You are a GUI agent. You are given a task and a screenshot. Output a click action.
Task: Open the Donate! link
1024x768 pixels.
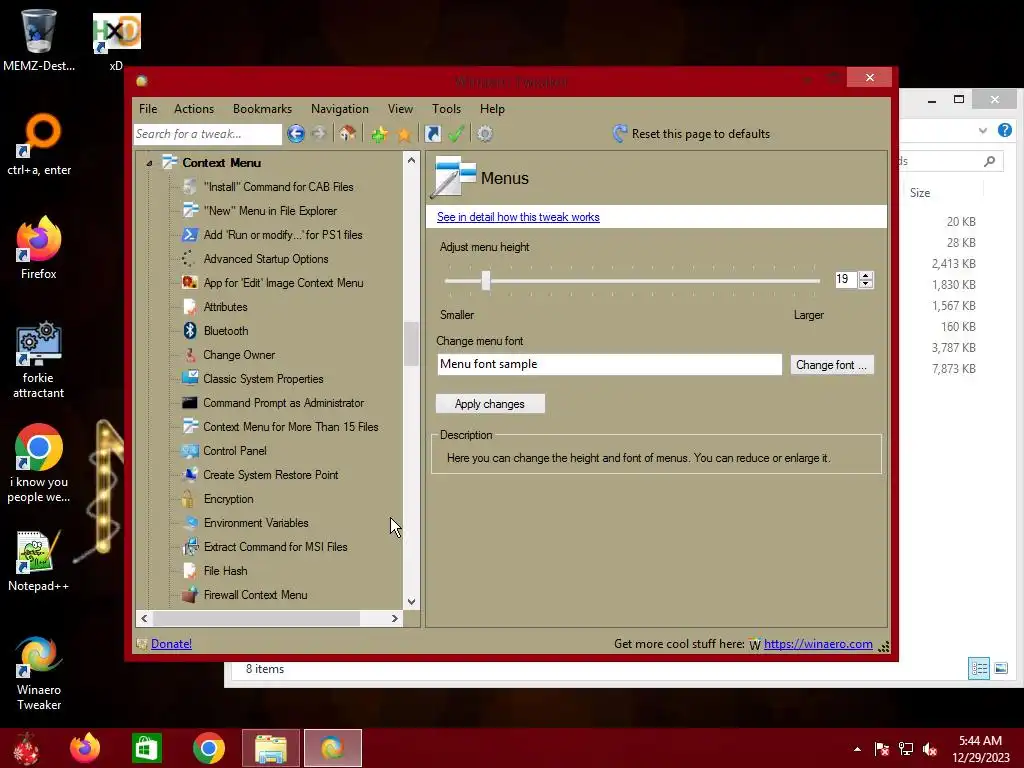pyautogui.click(x=171, y=644)
